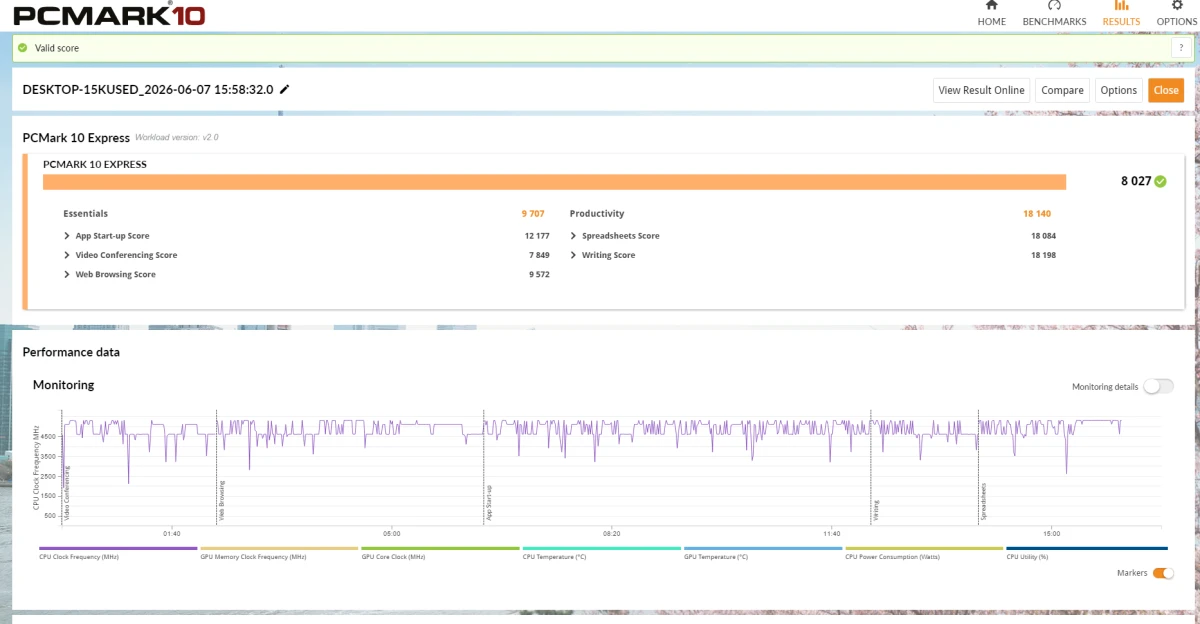1200x624 pixels.
Task: Click the Productivity heading
Action: click(597, 213)
